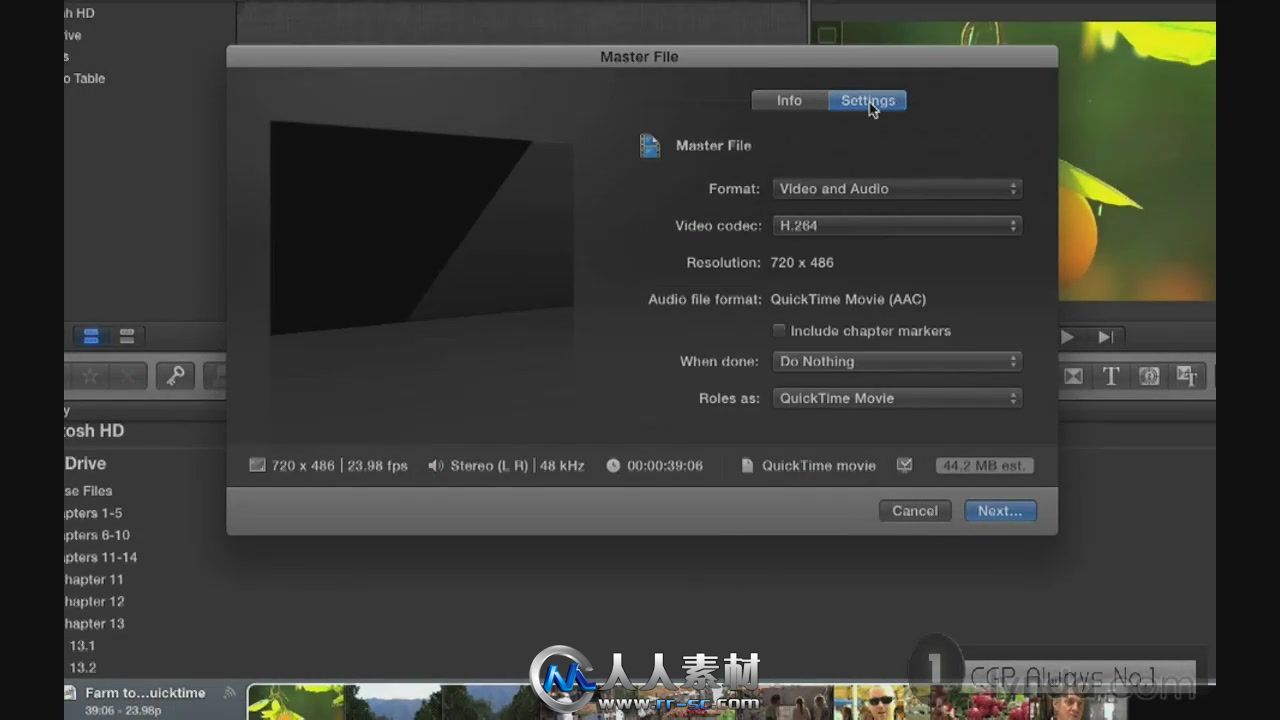Click the 48 kHz sample rate text
1280x720 pixels.
point(562,465)
